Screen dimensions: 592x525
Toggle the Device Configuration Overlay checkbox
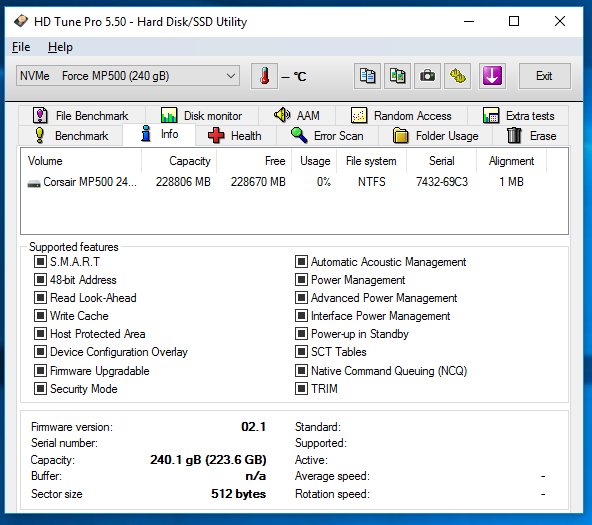[40, 351]
